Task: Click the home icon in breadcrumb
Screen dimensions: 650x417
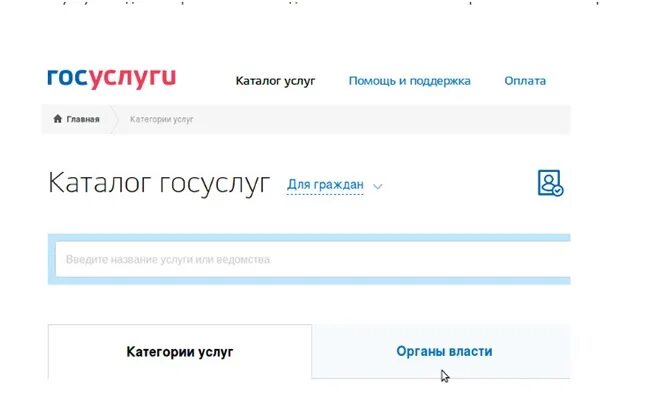Action: click(58, 119)
